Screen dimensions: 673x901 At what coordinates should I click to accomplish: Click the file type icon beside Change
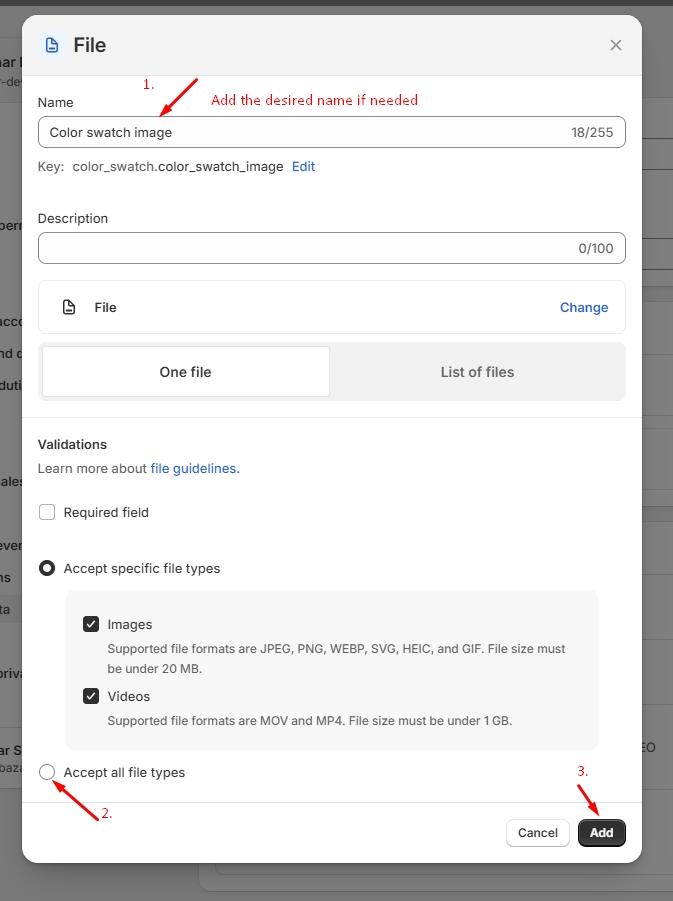69,307
